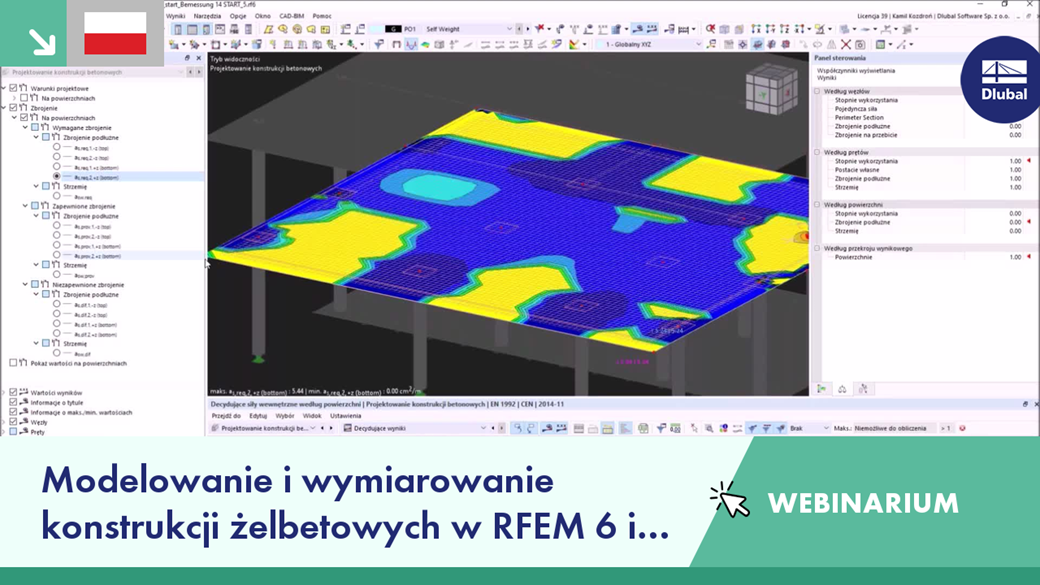Enable Pokaż wartości na powierzchniach checkbox
1040x585 pixels.
coord(13,363)
